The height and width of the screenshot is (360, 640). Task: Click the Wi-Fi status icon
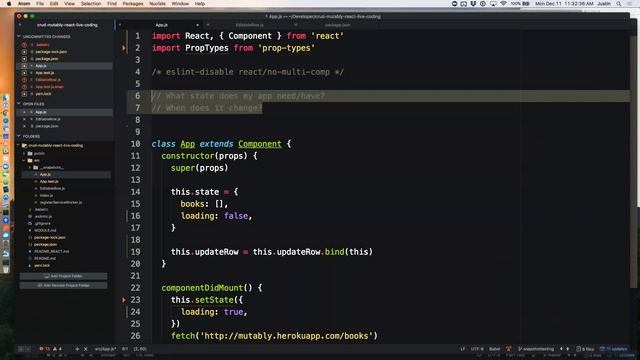[x=503, y=4]
